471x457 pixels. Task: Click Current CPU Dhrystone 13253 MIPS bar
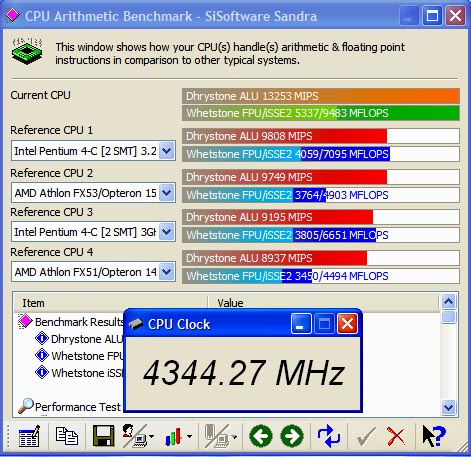click(321, 96)
